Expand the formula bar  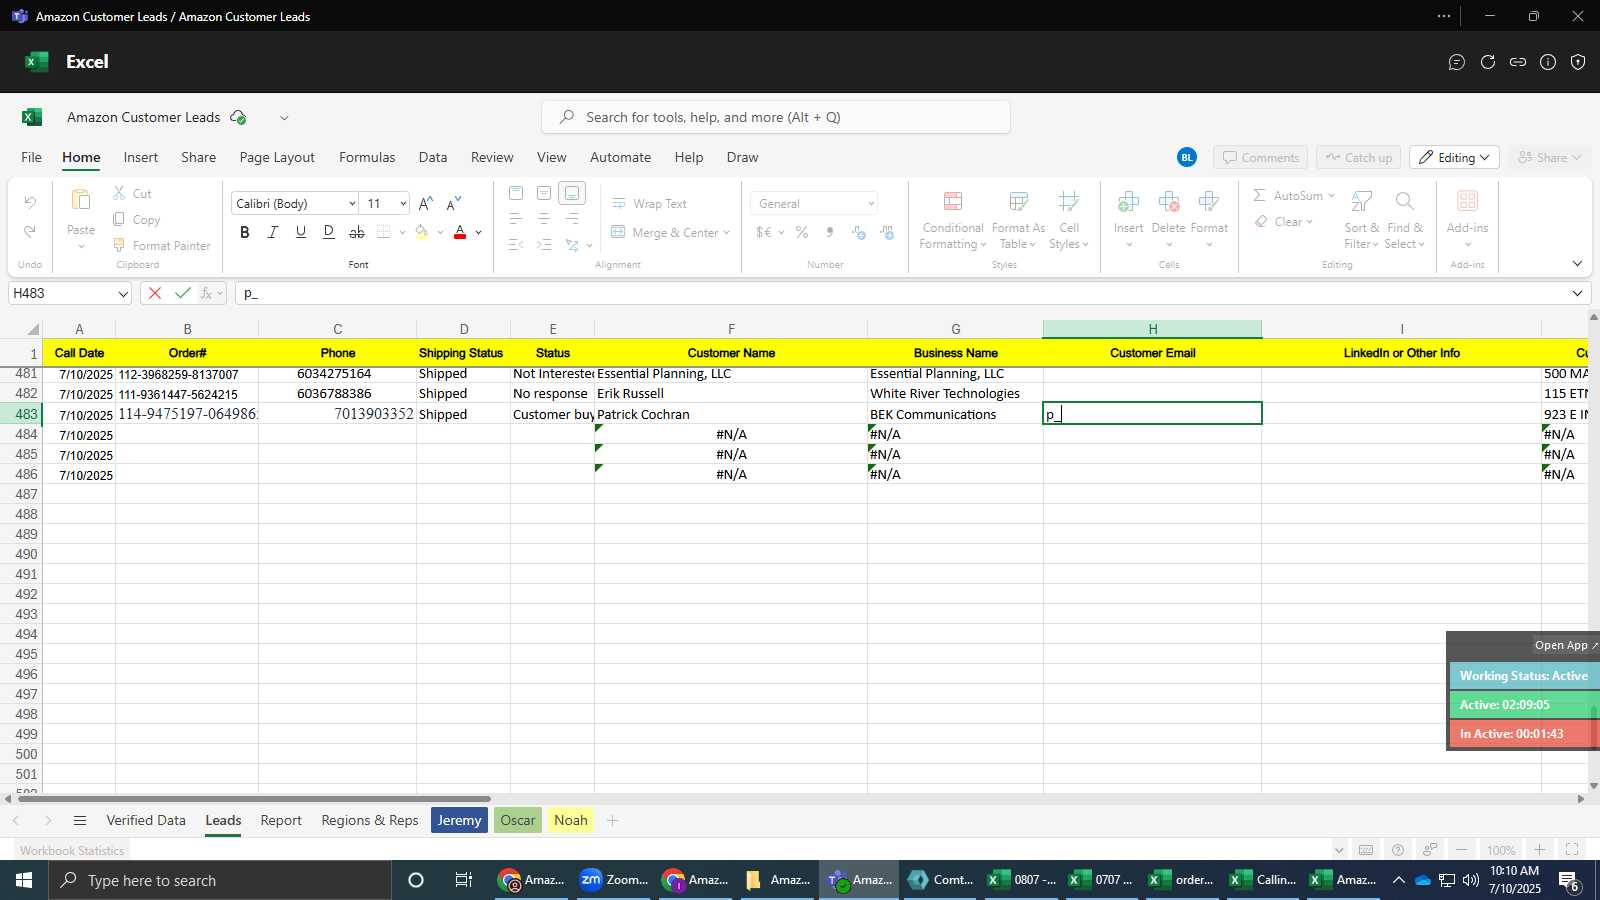pos(1577,293)
